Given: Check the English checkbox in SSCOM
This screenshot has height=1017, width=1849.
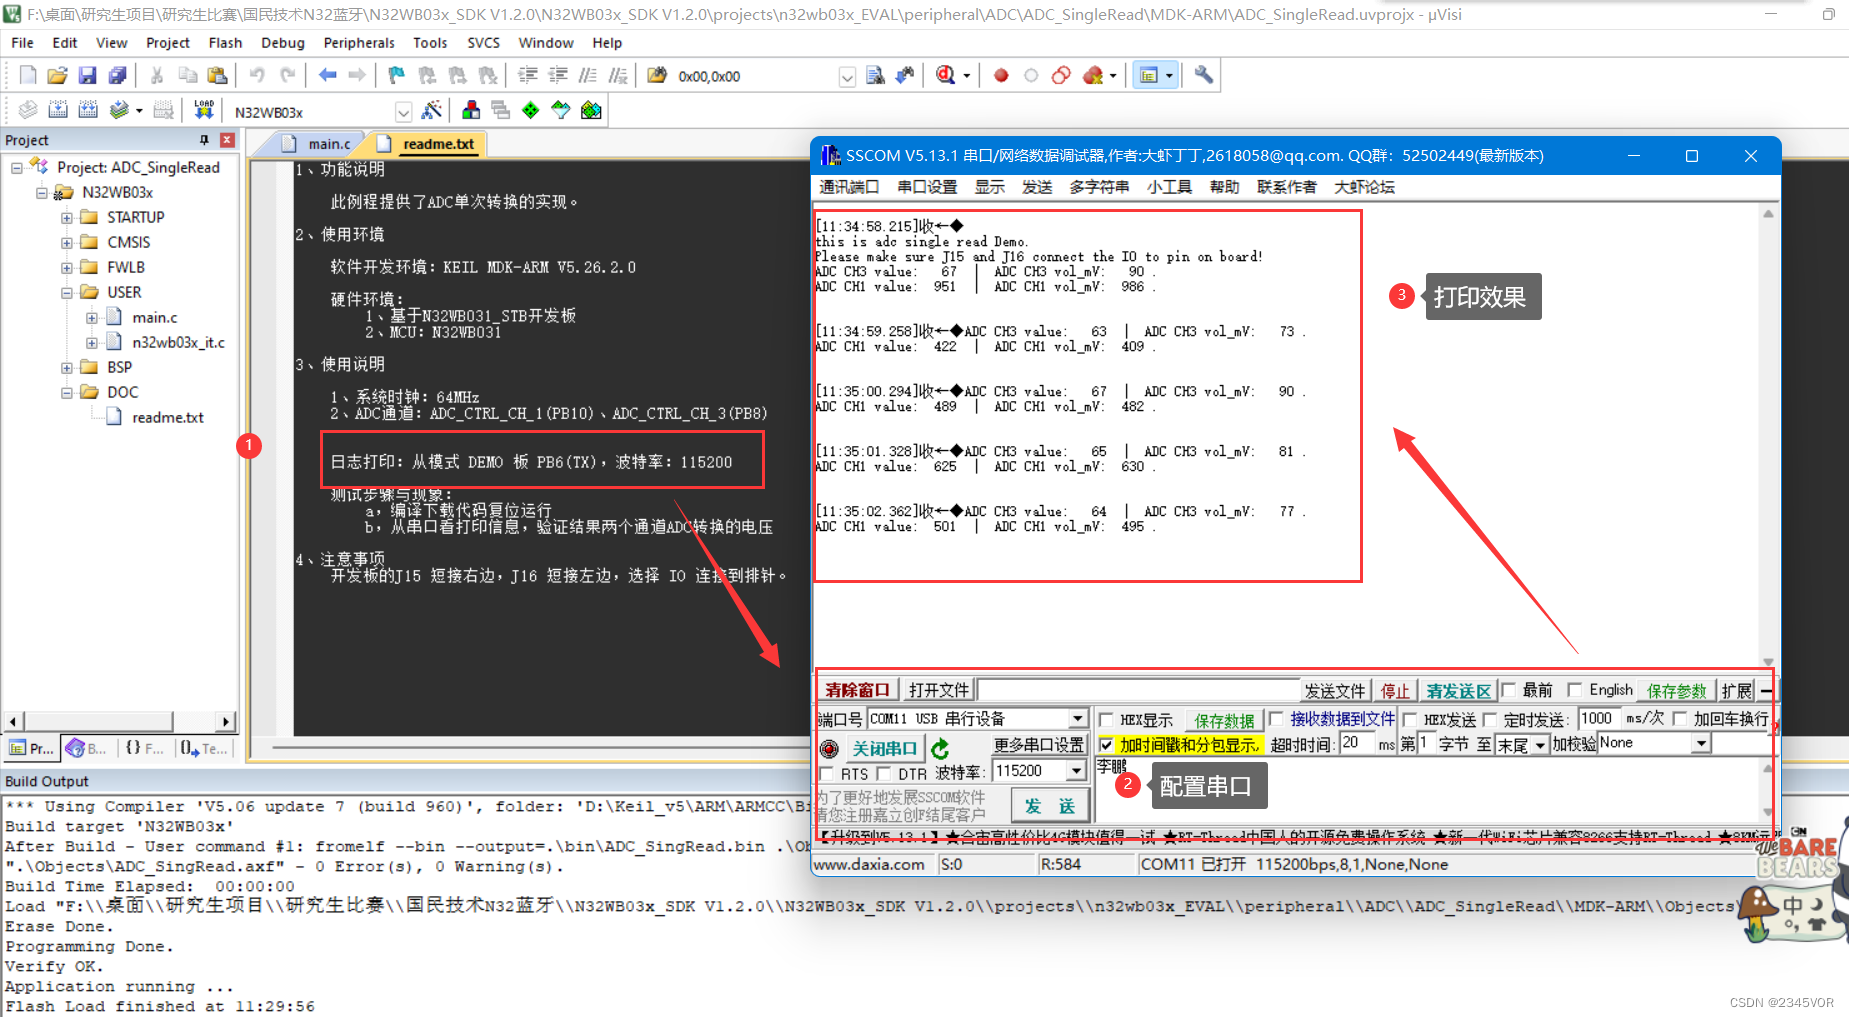Looking at the screenshot, I should point(1575,690).
